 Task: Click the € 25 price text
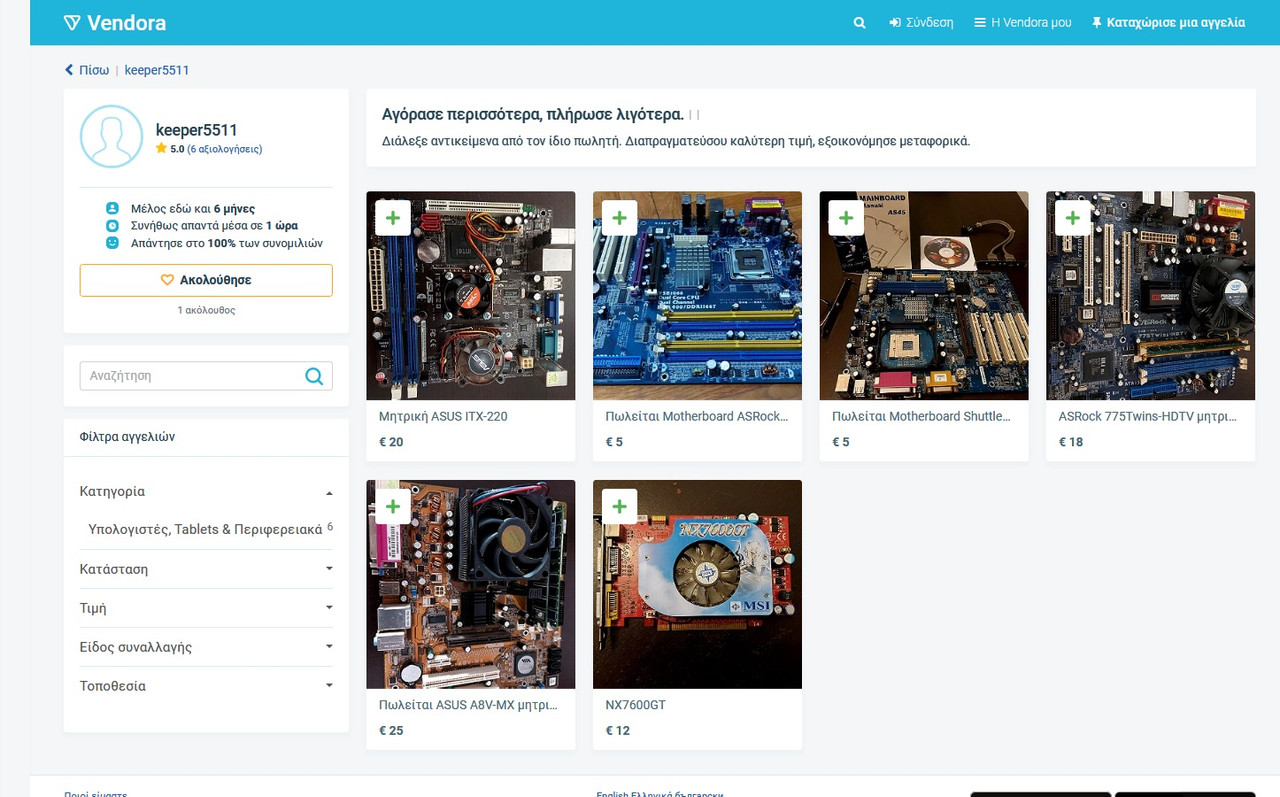(x=391, y=731)
